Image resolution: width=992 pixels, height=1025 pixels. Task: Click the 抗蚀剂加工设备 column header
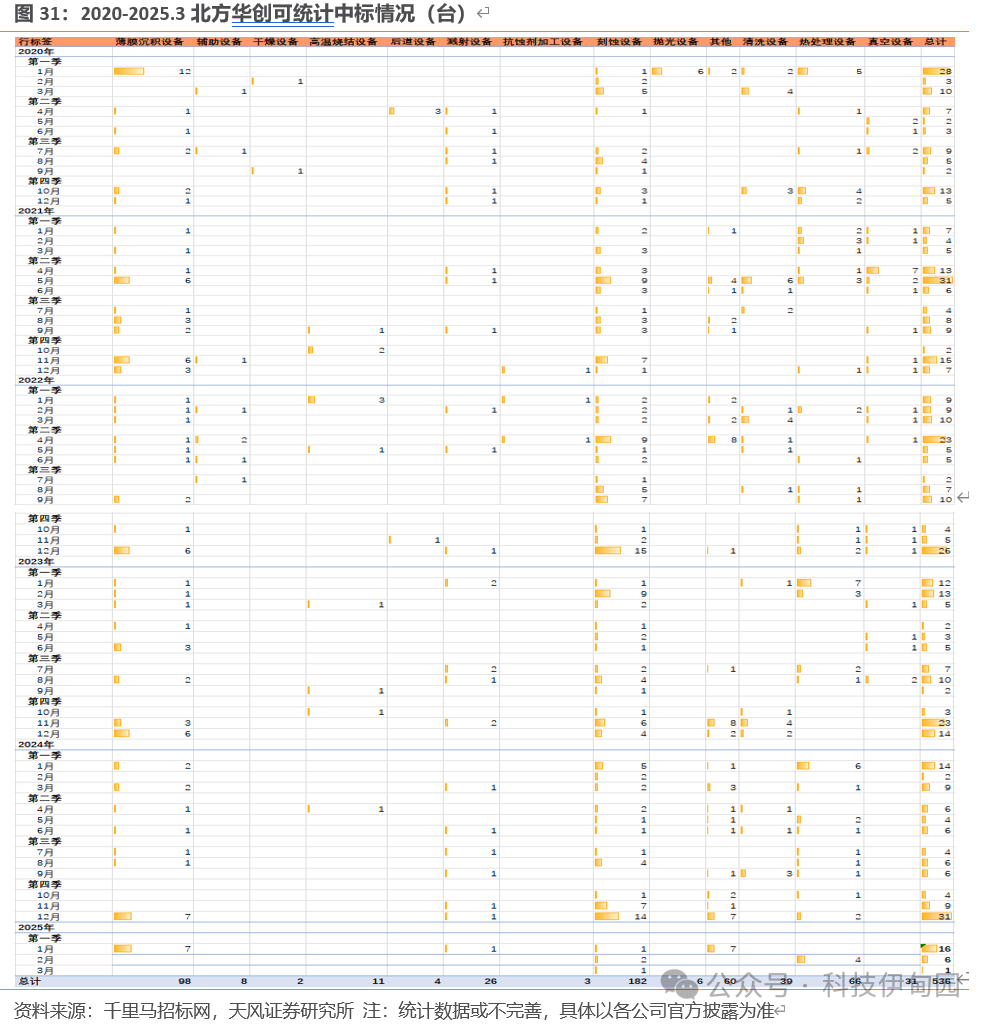pyautogui.click(x=543, y=42)
